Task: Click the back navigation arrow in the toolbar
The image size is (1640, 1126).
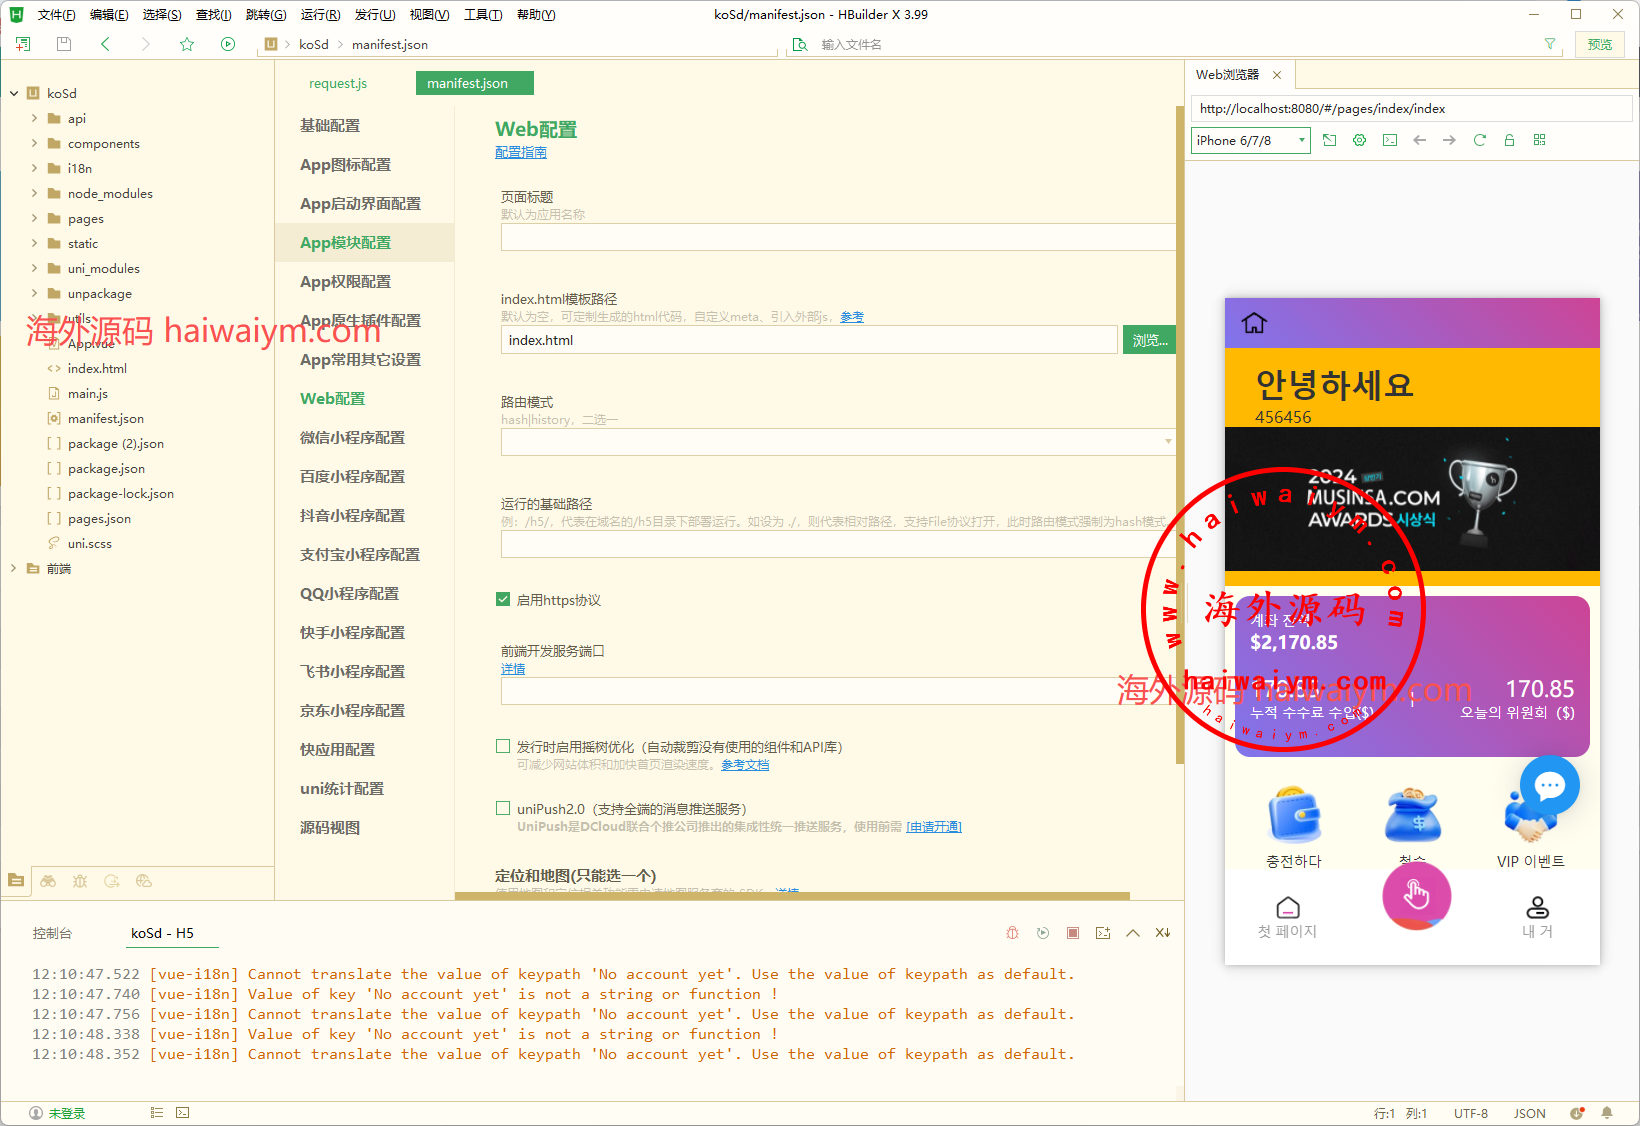Action: pos(105,44)
